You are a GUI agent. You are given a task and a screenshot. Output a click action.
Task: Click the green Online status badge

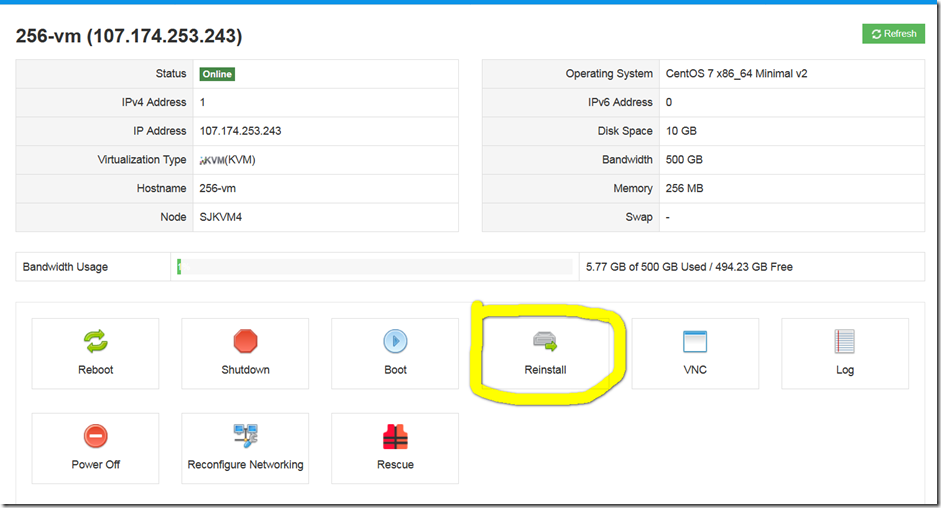[x=217, y=74]
